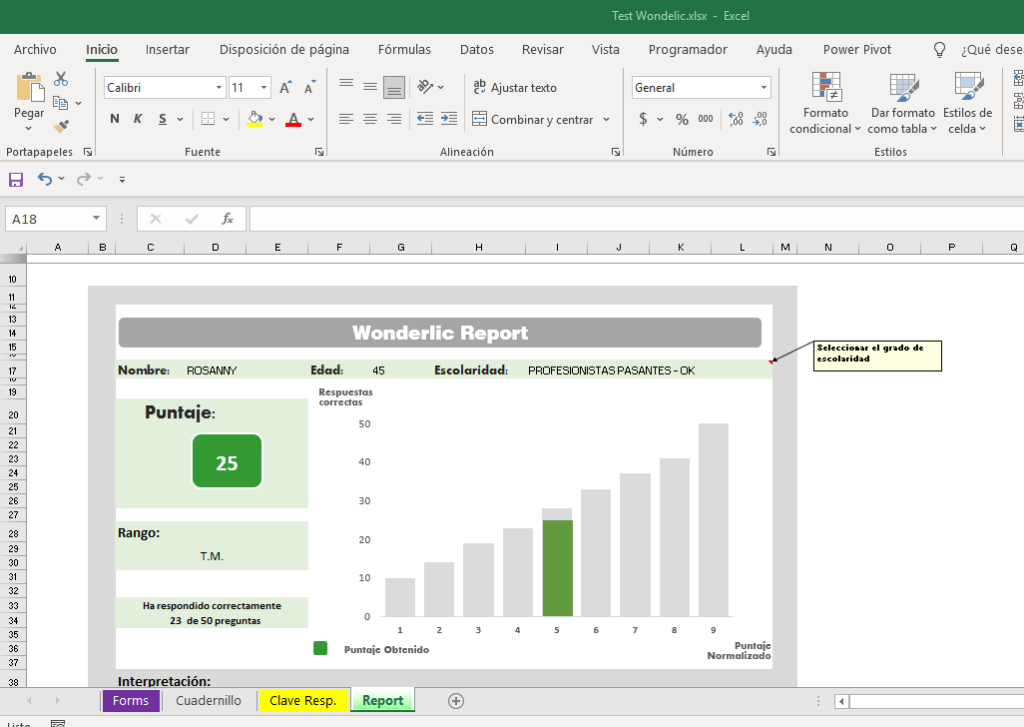This screenshot has height=727, width=1024.
Task: Open the Forms sheet tab
Action: click(131, 701)
